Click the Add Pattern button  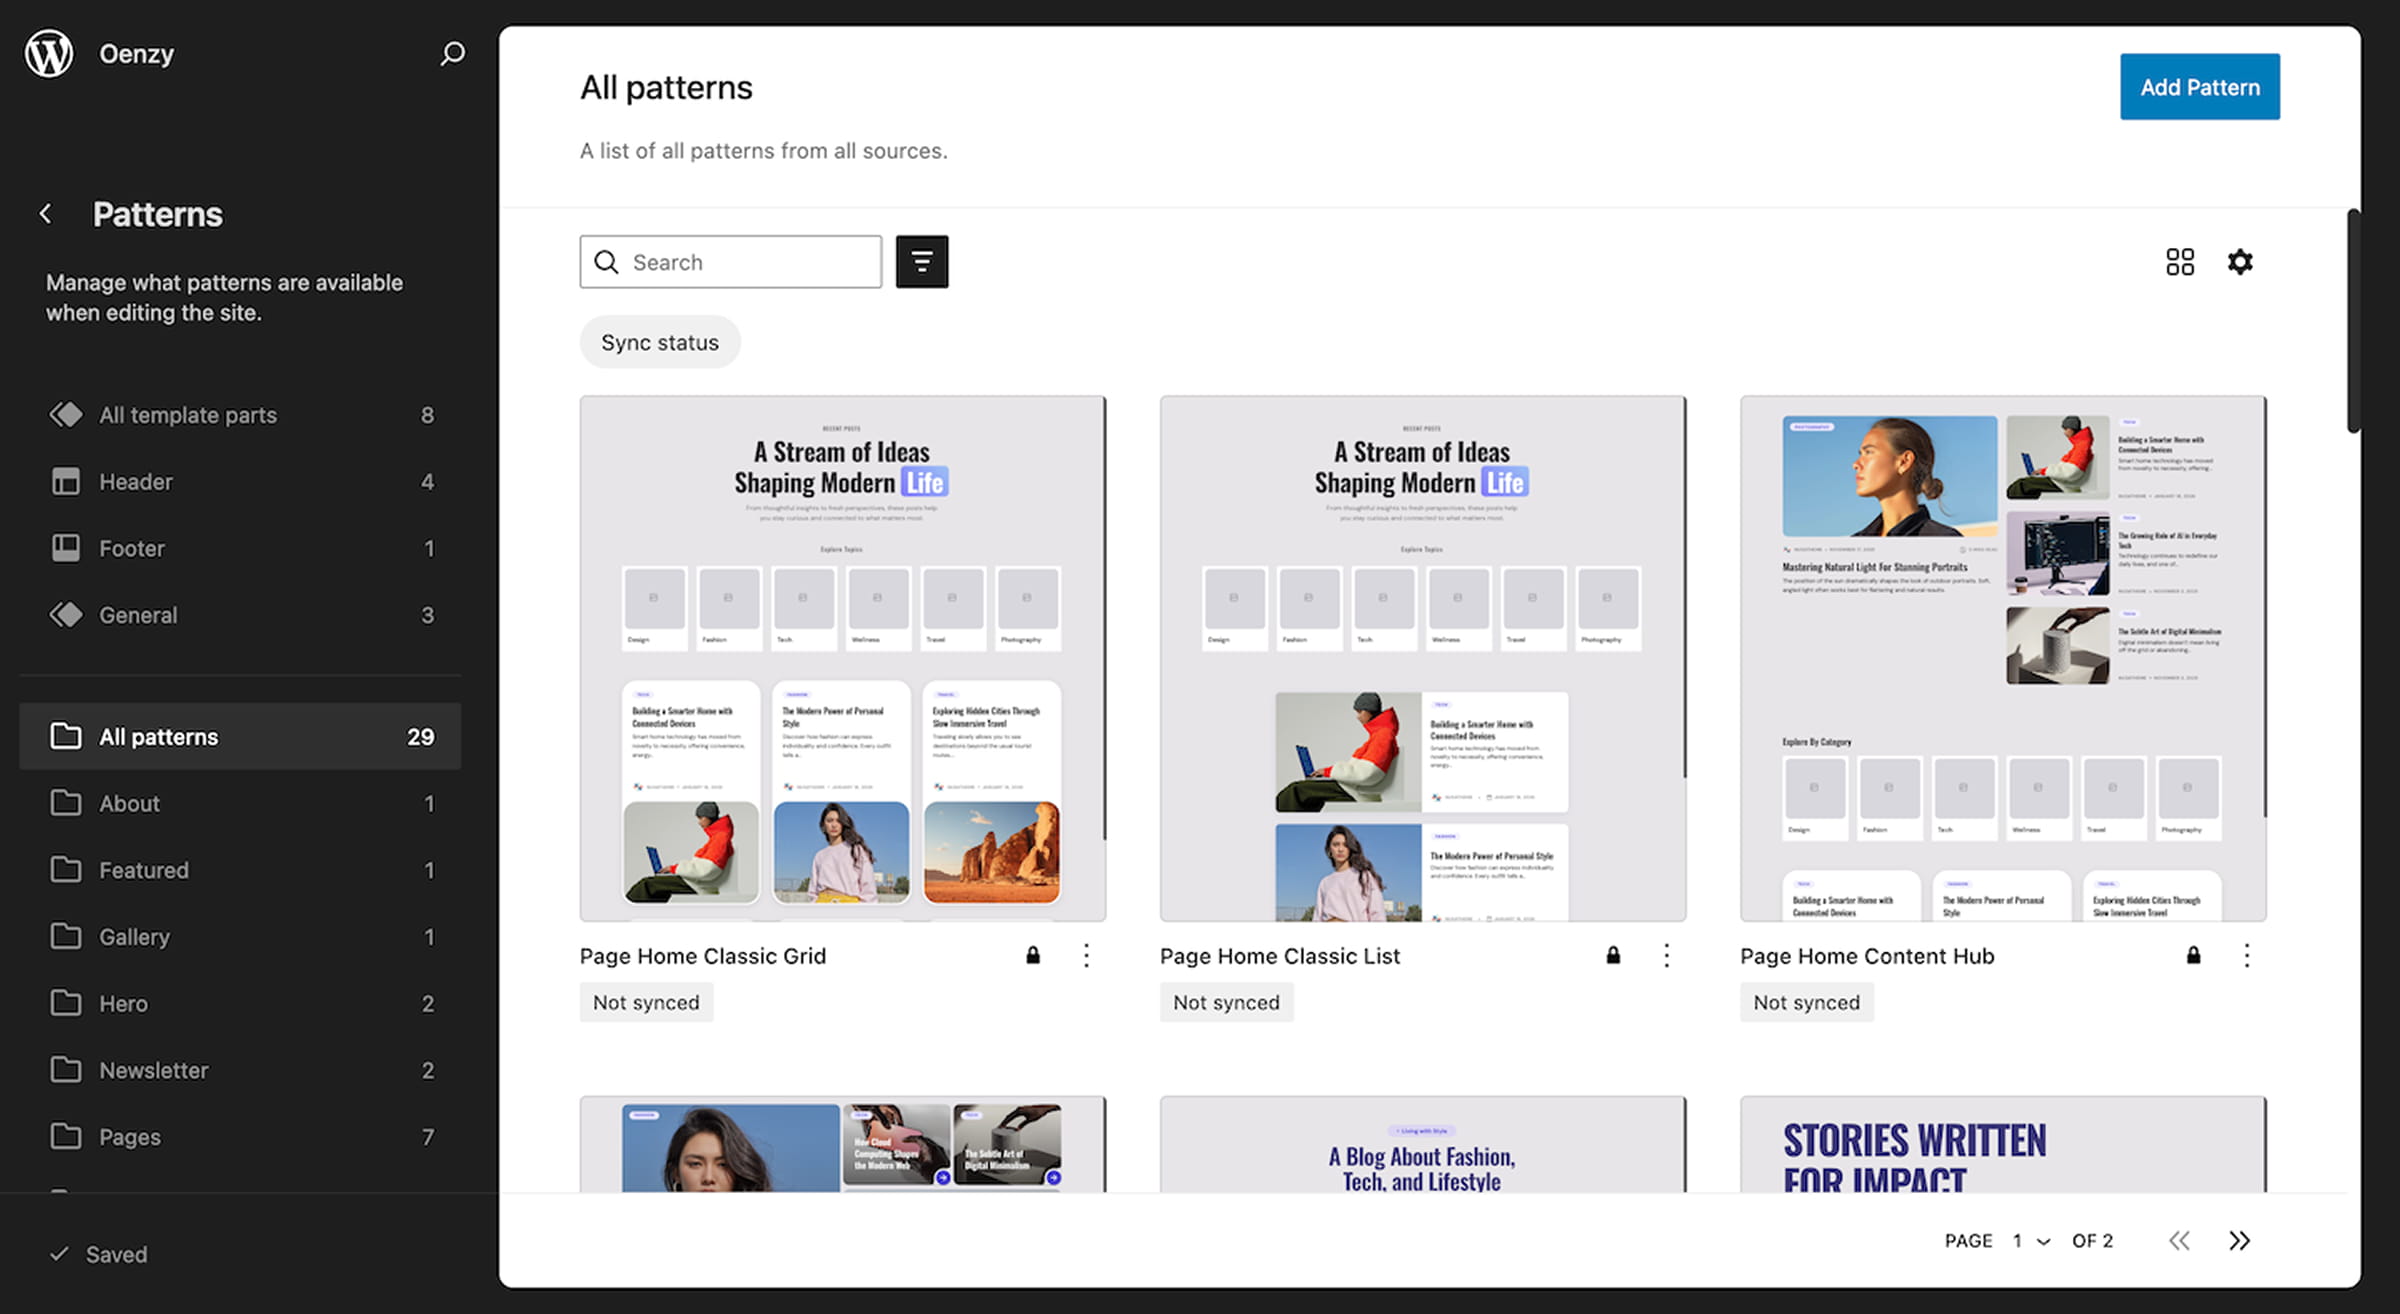tap(2199, 87)
